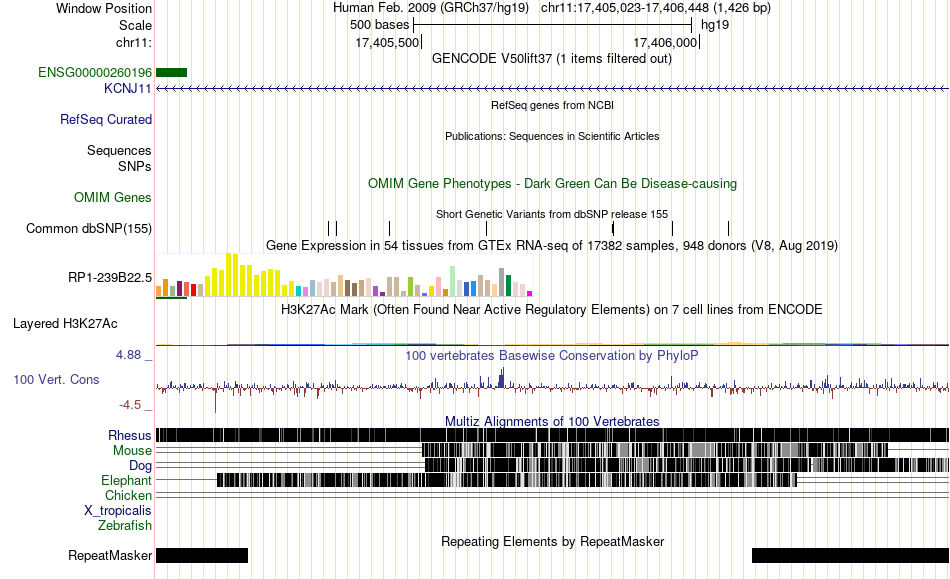Viewport: 950px width, 579px height.
Task: Click the 4.88 PhyloP maximum value
Action: 128,355
